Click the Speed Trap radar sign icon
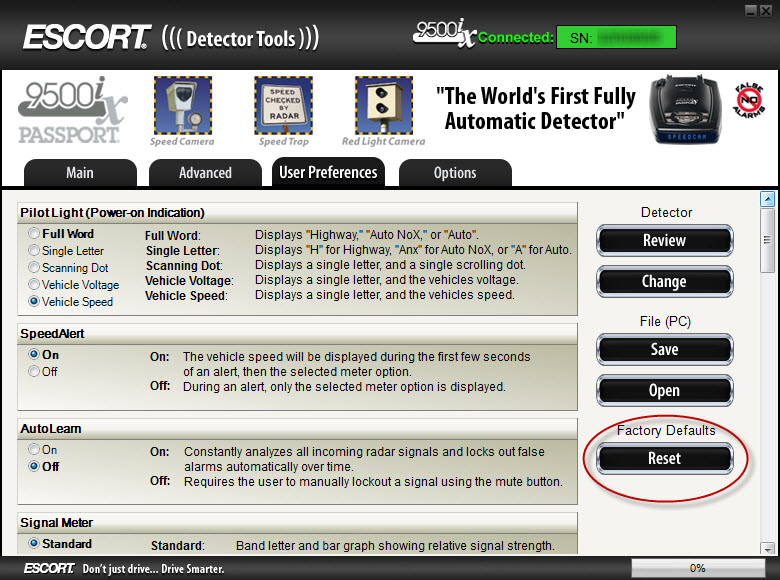The image size is (780, 580). tap(283, 105)
